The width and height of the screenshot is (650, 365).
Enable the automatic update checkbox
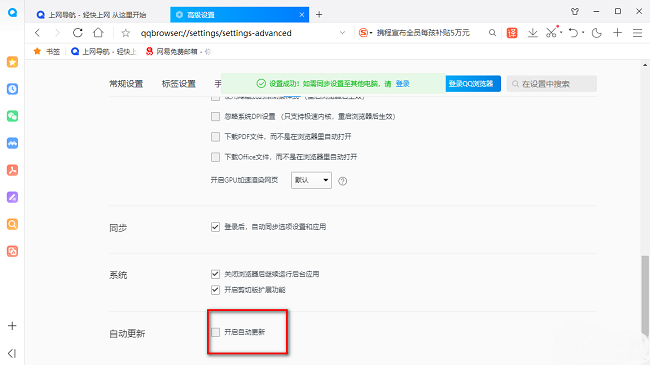(215, 332)
